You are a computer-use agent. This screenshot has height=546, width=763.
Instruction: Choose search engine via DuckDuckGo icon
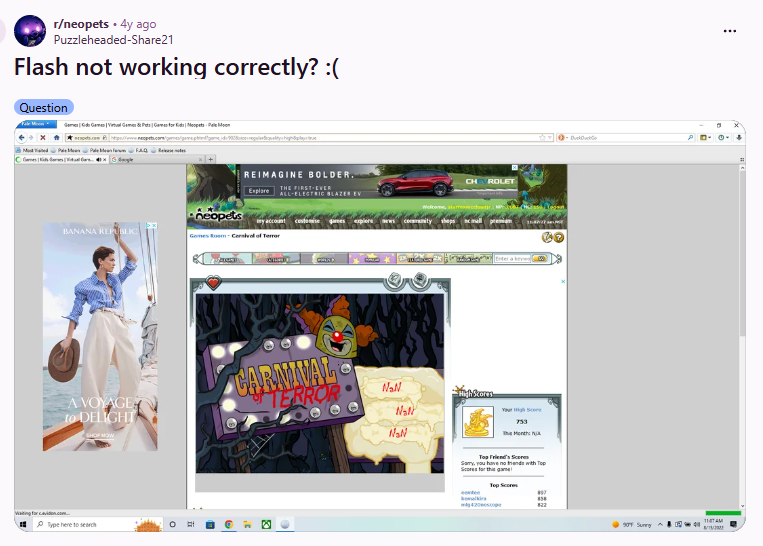pos(562,138)
